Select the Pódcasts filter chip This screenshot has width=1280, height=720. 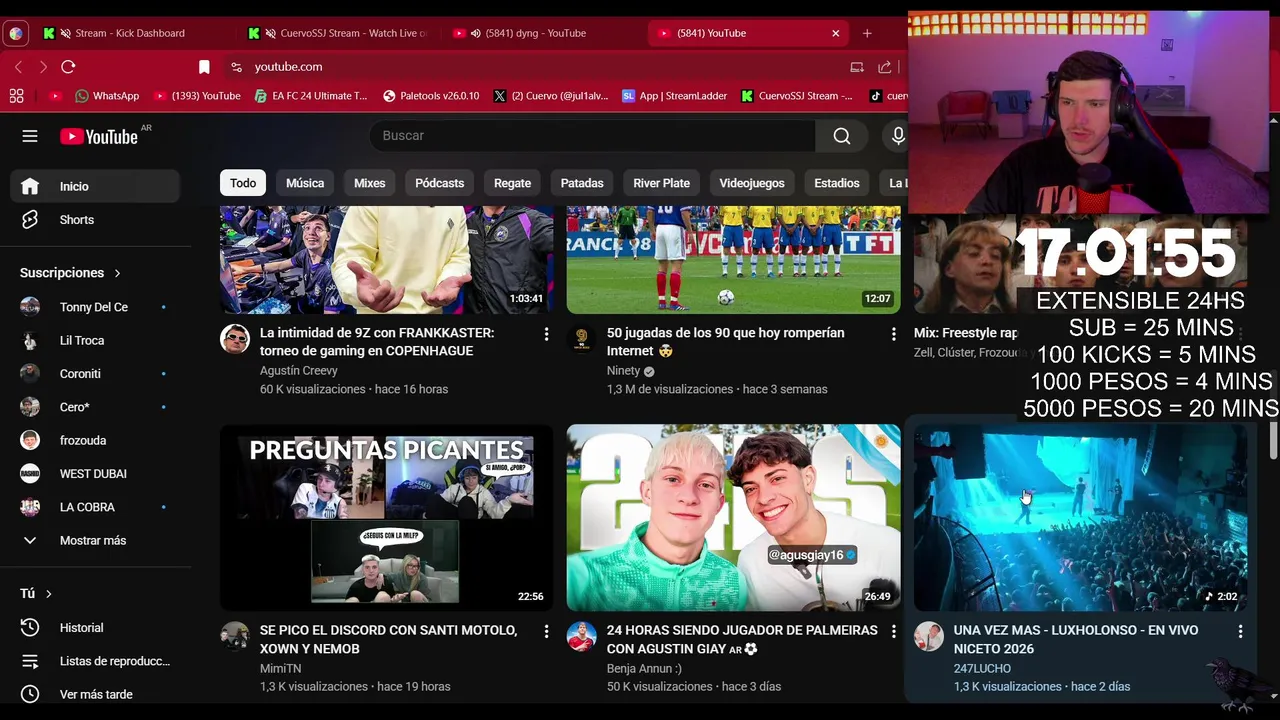(440, 183)
